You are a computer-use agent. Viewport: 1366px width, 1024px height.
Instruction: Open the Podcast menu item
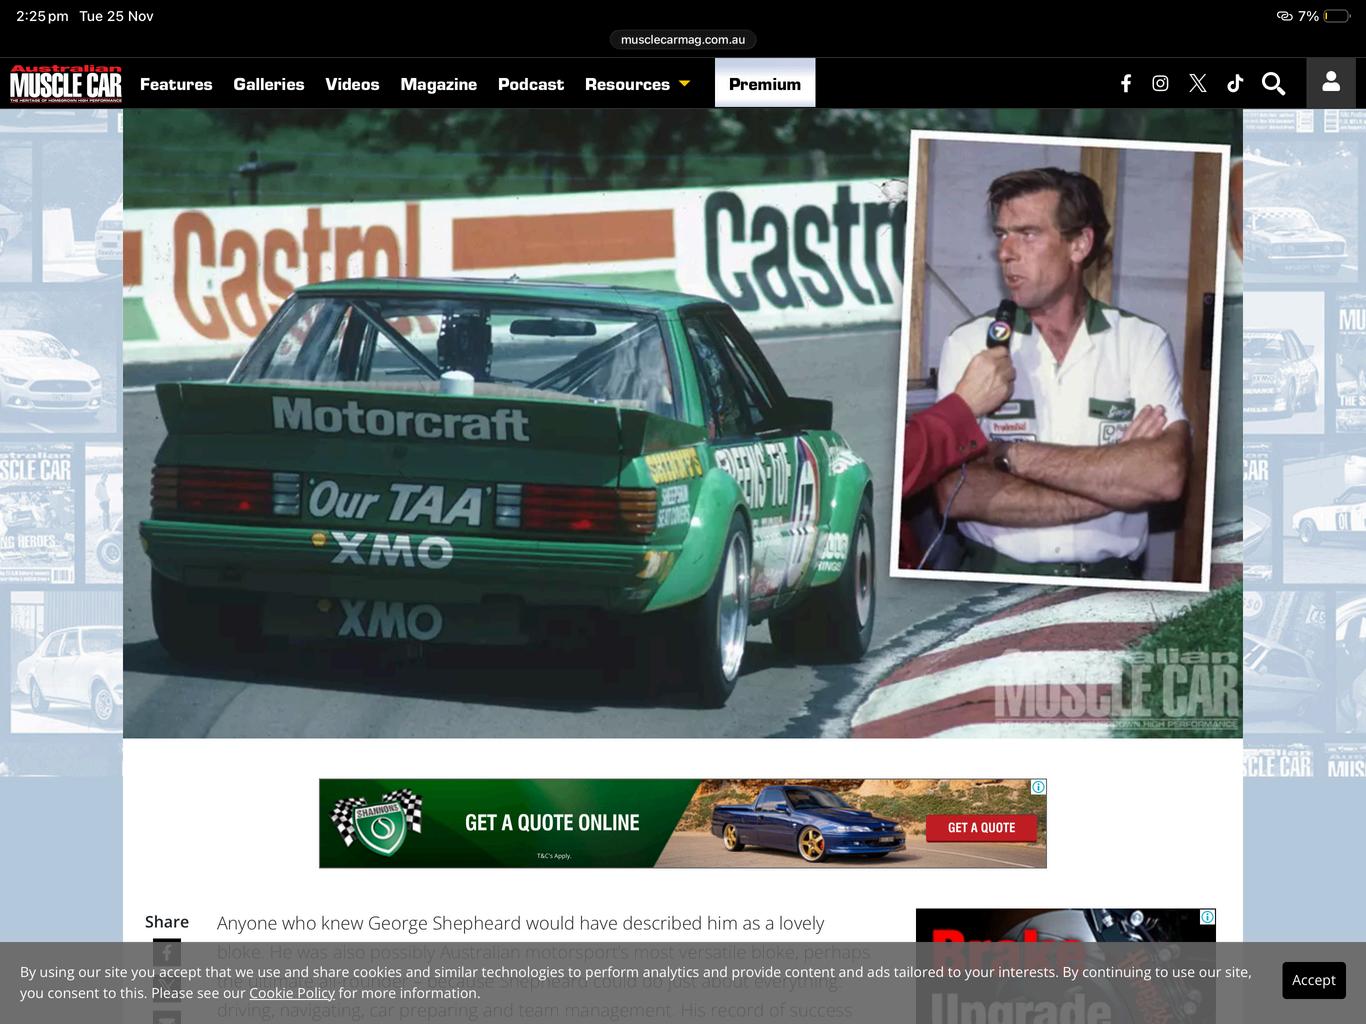point(531,84)
